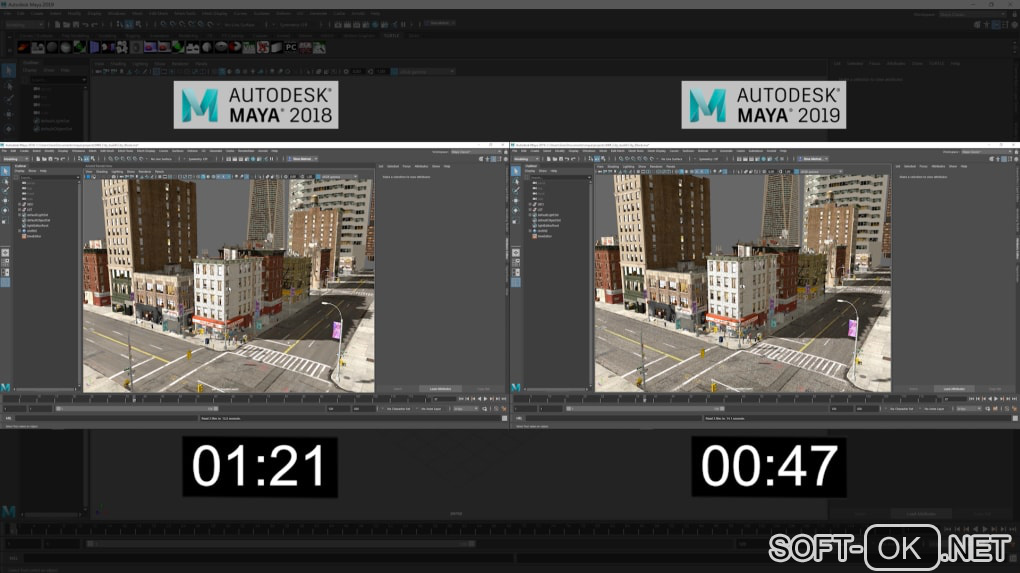The width and height of the screenshot is (1020, 573).
Task: Play forward in Maya 2019 playback controls
Action: coord(996,399)
